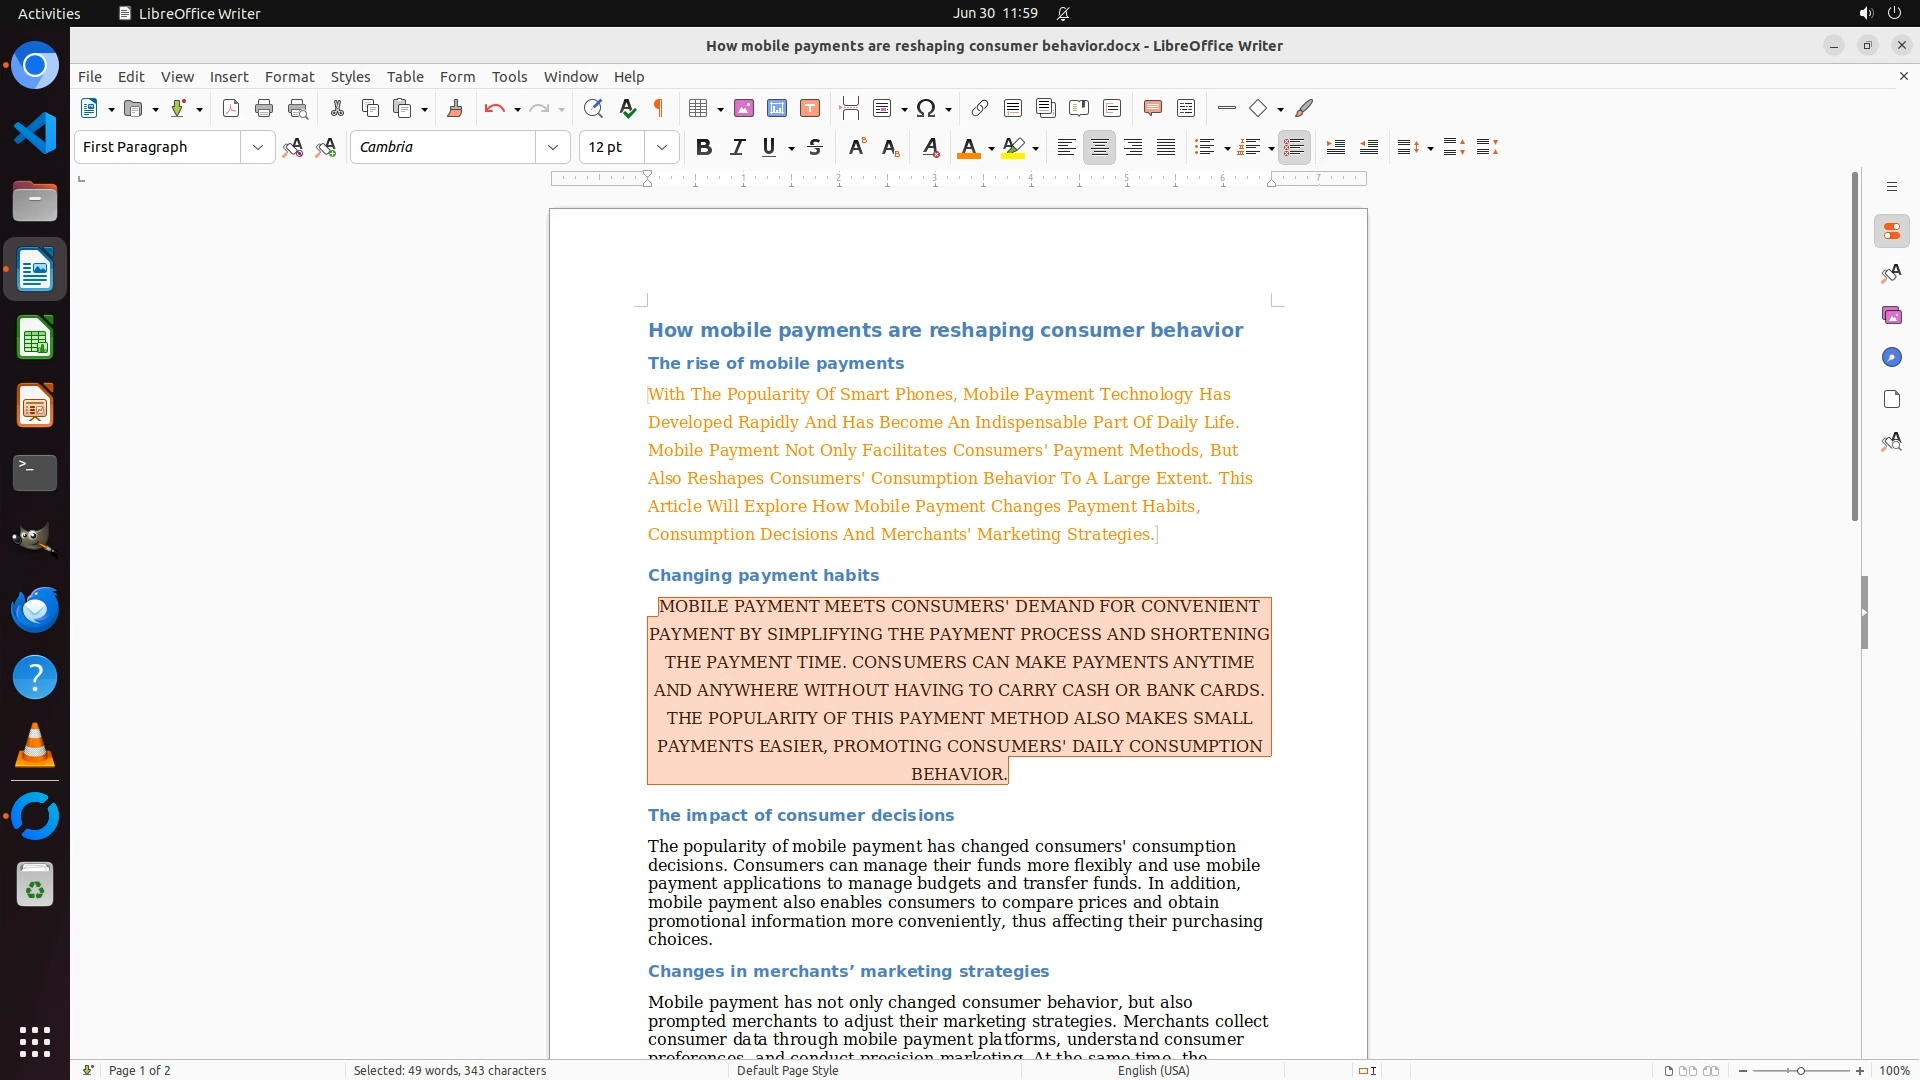Apply orange font color swatch
This screenshot has height=1080, width=1920.
968,148
